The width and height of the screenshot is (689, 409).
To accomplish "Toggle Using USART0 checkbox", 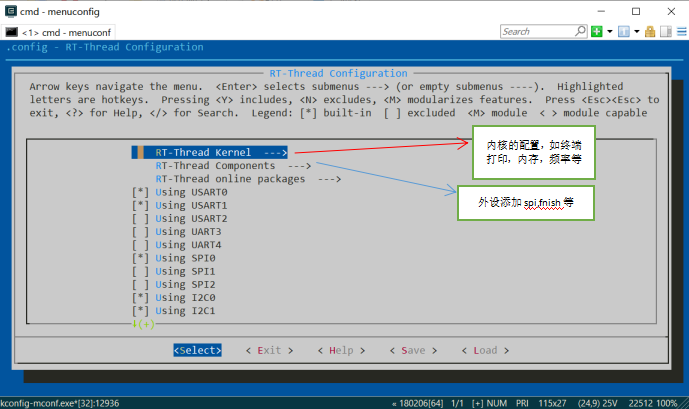I will point(140,192).
